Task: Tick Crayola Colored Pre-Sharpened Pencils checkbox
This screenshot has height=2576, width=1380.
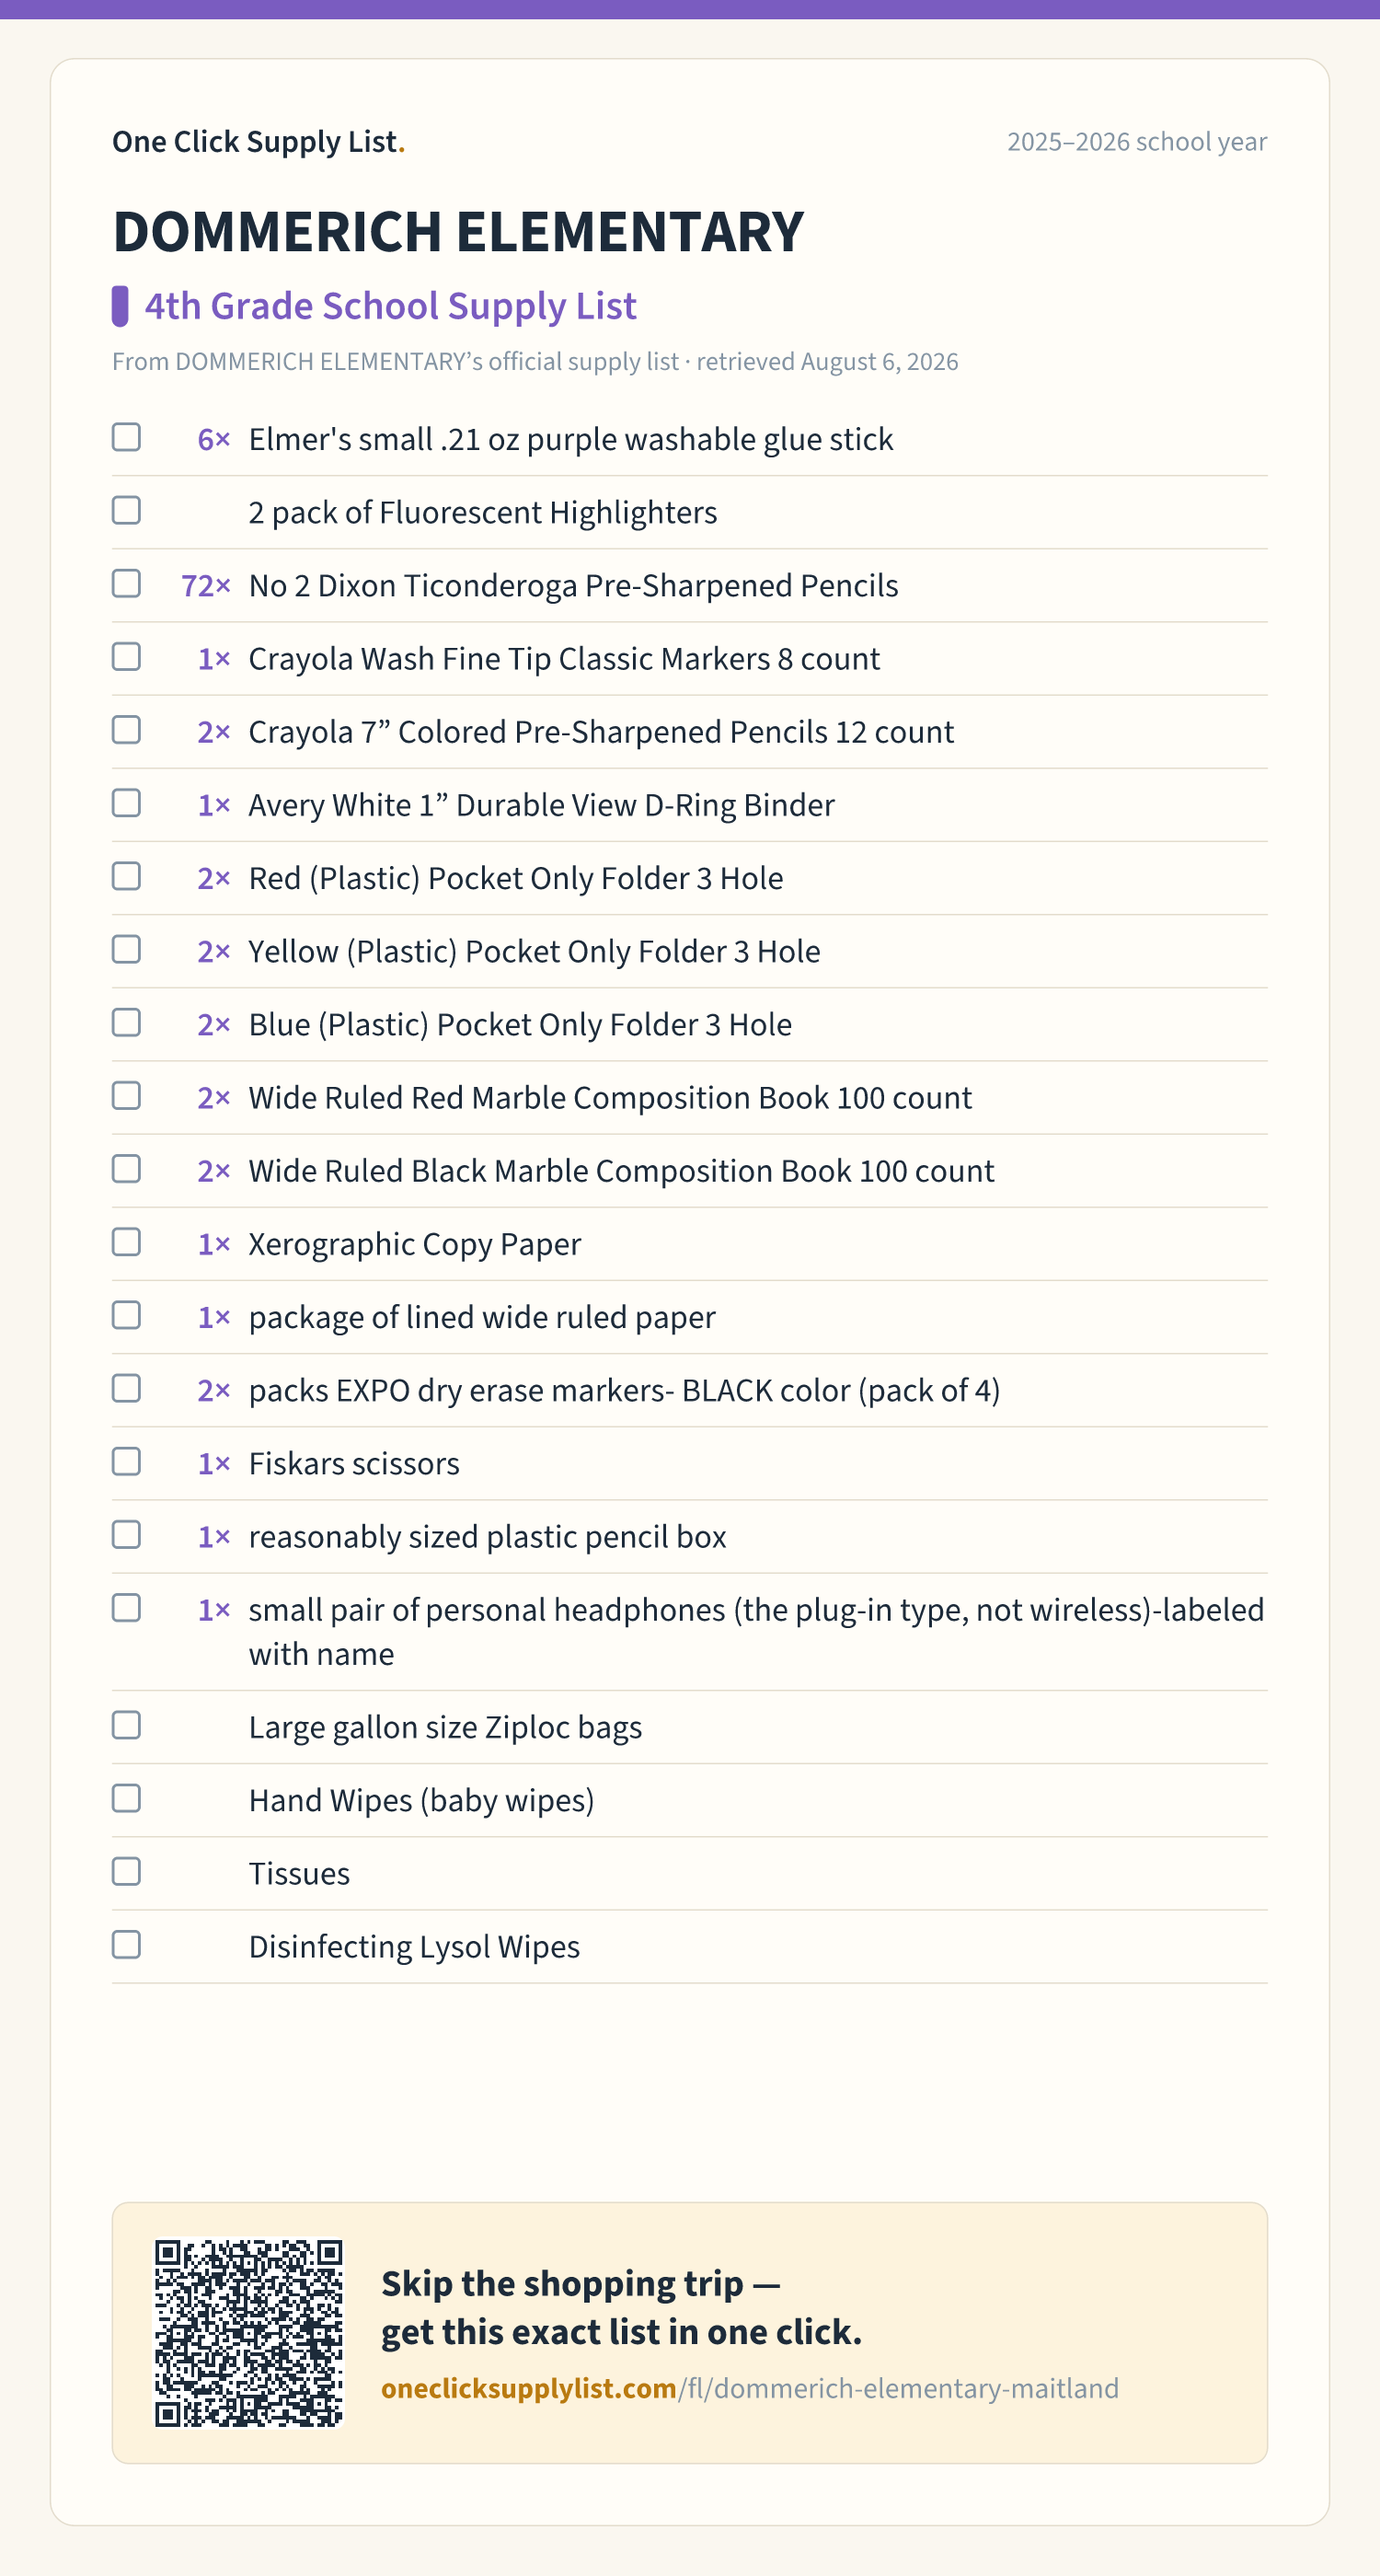Action: 126,730
